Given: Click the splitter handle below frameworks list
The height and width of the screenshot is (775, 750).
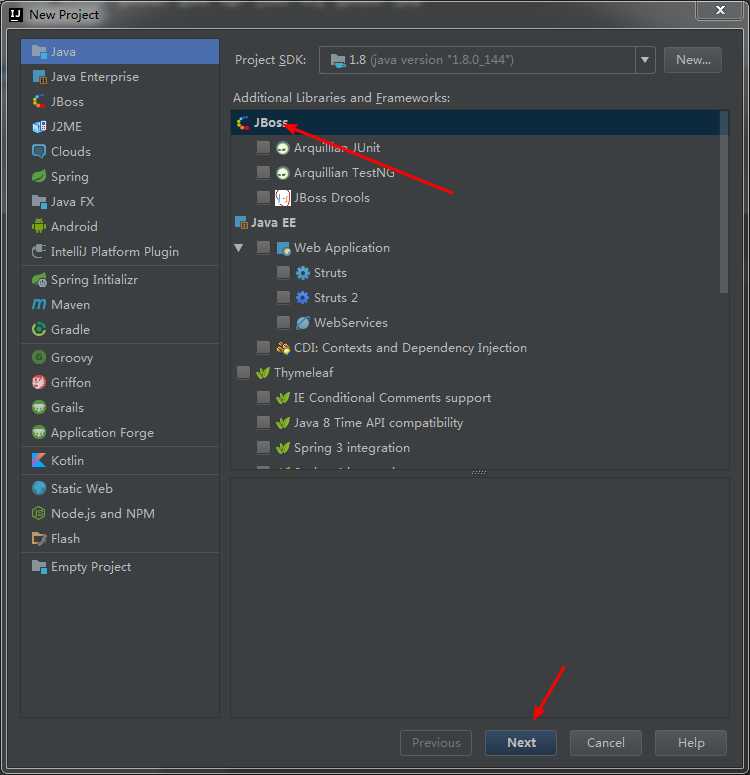Looking at the screenshot, I should 479,473.
